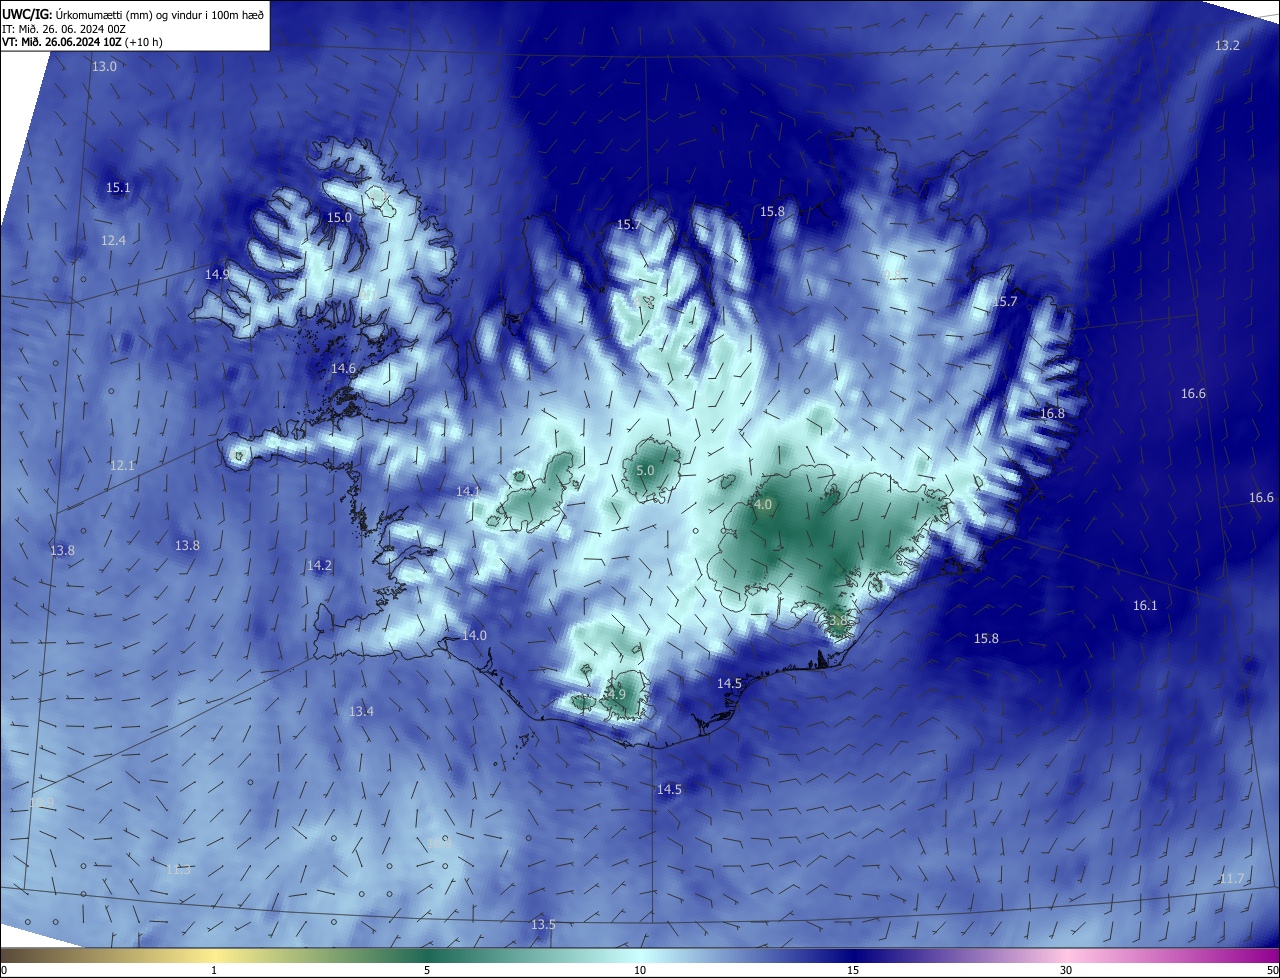
Task: Click the 5 tick label on the color scale
Action: pos(427,970)
